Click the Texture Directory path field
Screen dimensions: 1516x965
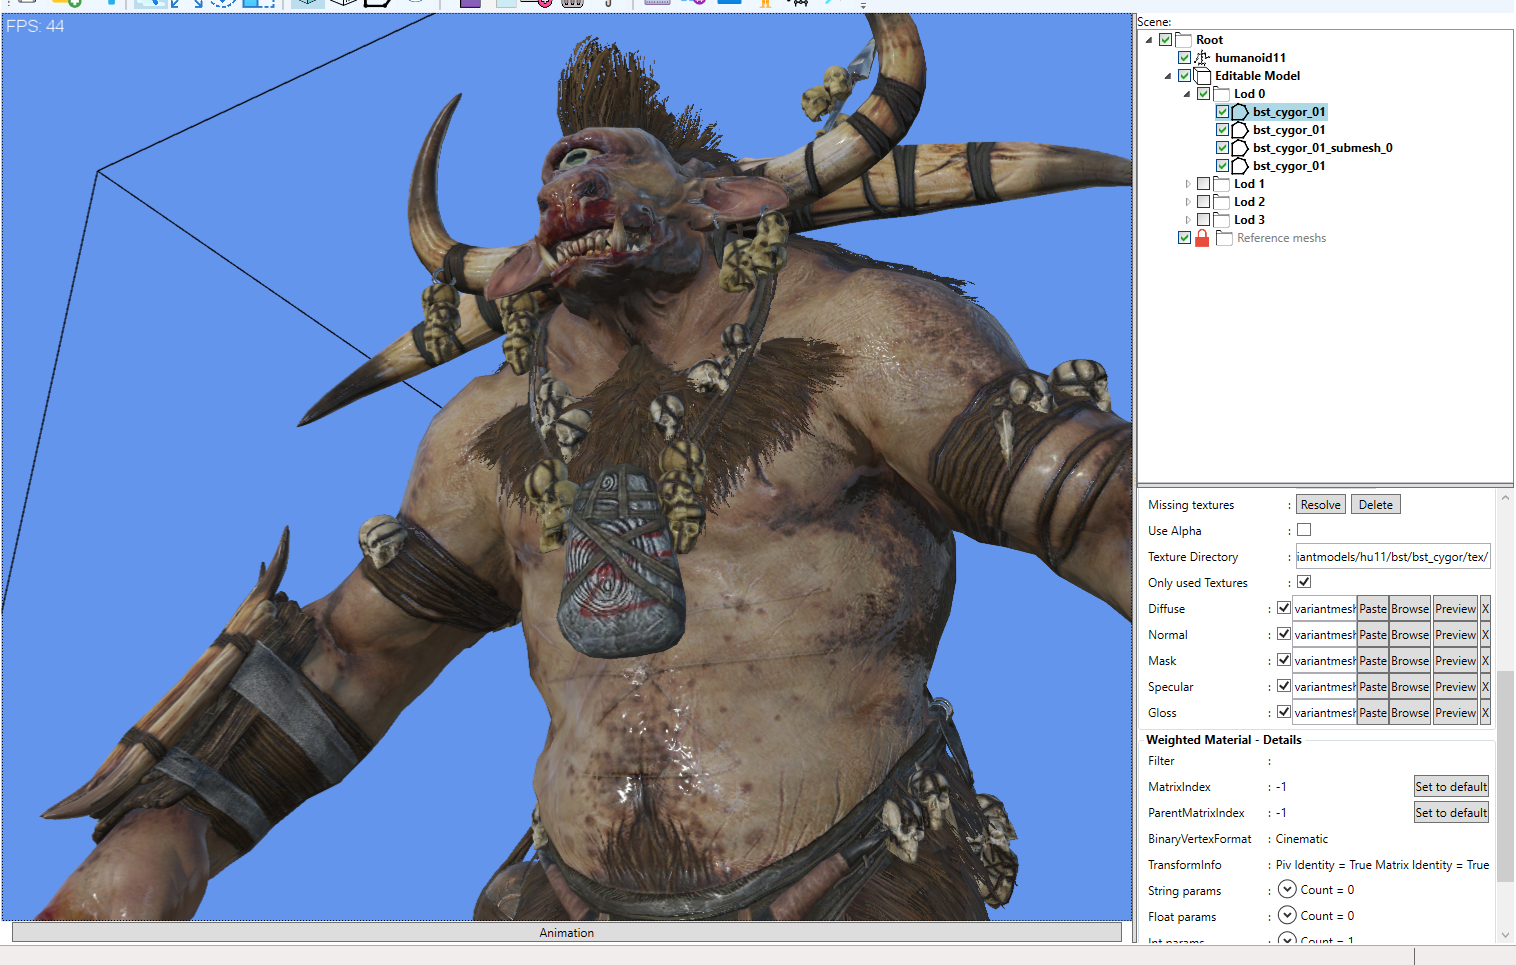pyautogui.click(x=1393, y=557)
